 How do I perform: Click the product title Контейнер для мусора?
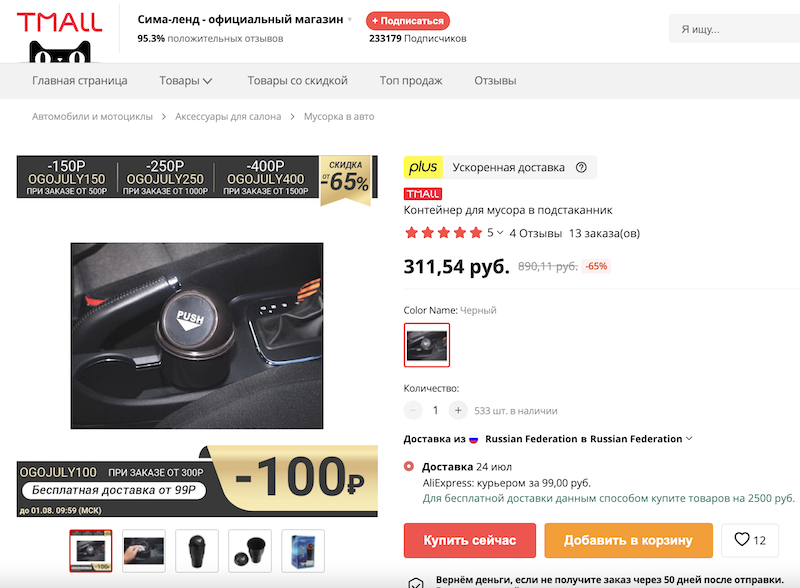point(508,210)
